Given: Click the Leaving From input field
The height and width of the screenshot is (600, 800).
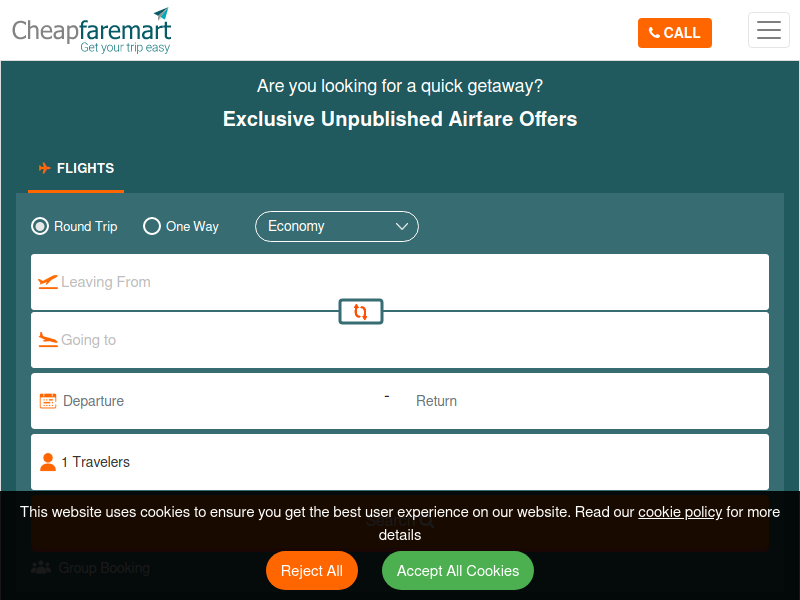Looking at the screenshot, I should point(400,282).
